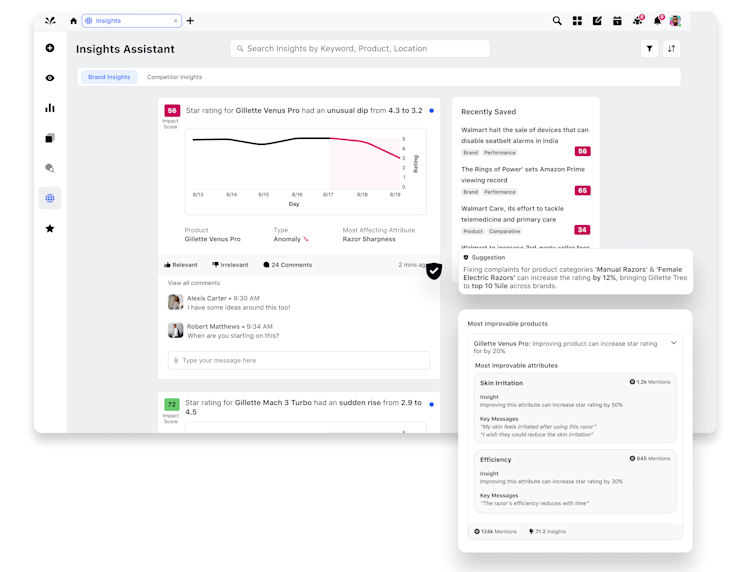The image size is (750, 572).
Task: Click the 72 impact score badge on Mach 3 Turbo
Action: pos(172,405)
